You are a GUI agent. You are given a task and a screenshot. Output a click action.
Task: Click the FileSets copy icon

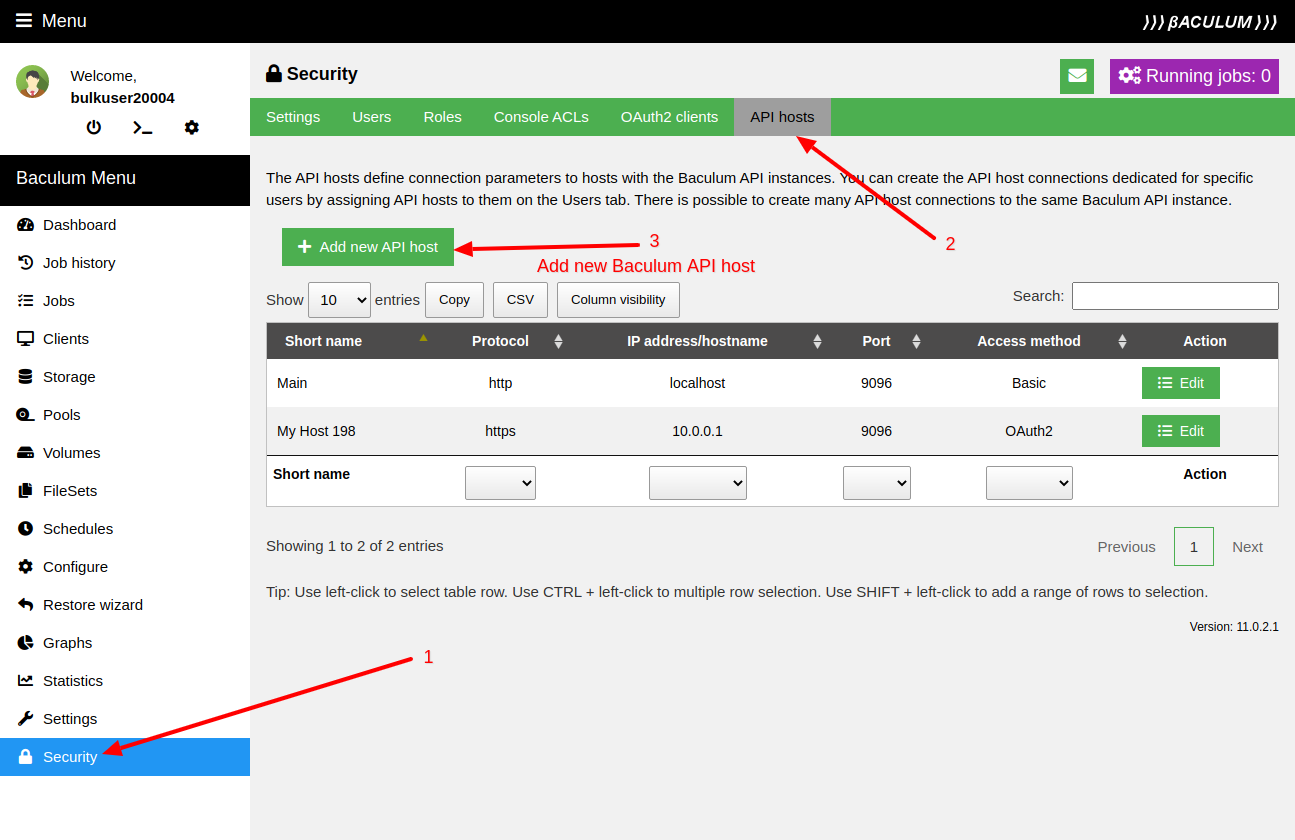[x=25, y=491]
